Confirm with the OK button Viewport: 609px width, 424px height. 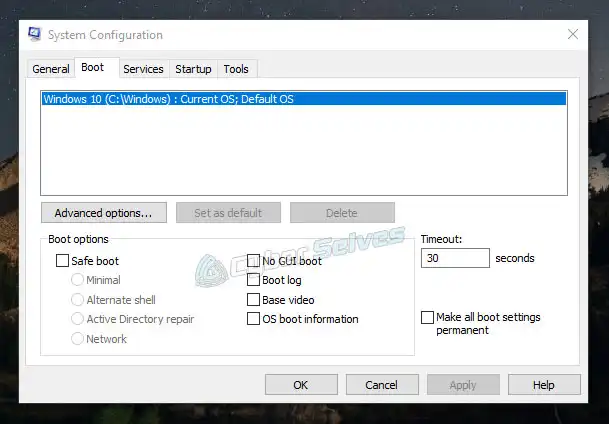301,385
